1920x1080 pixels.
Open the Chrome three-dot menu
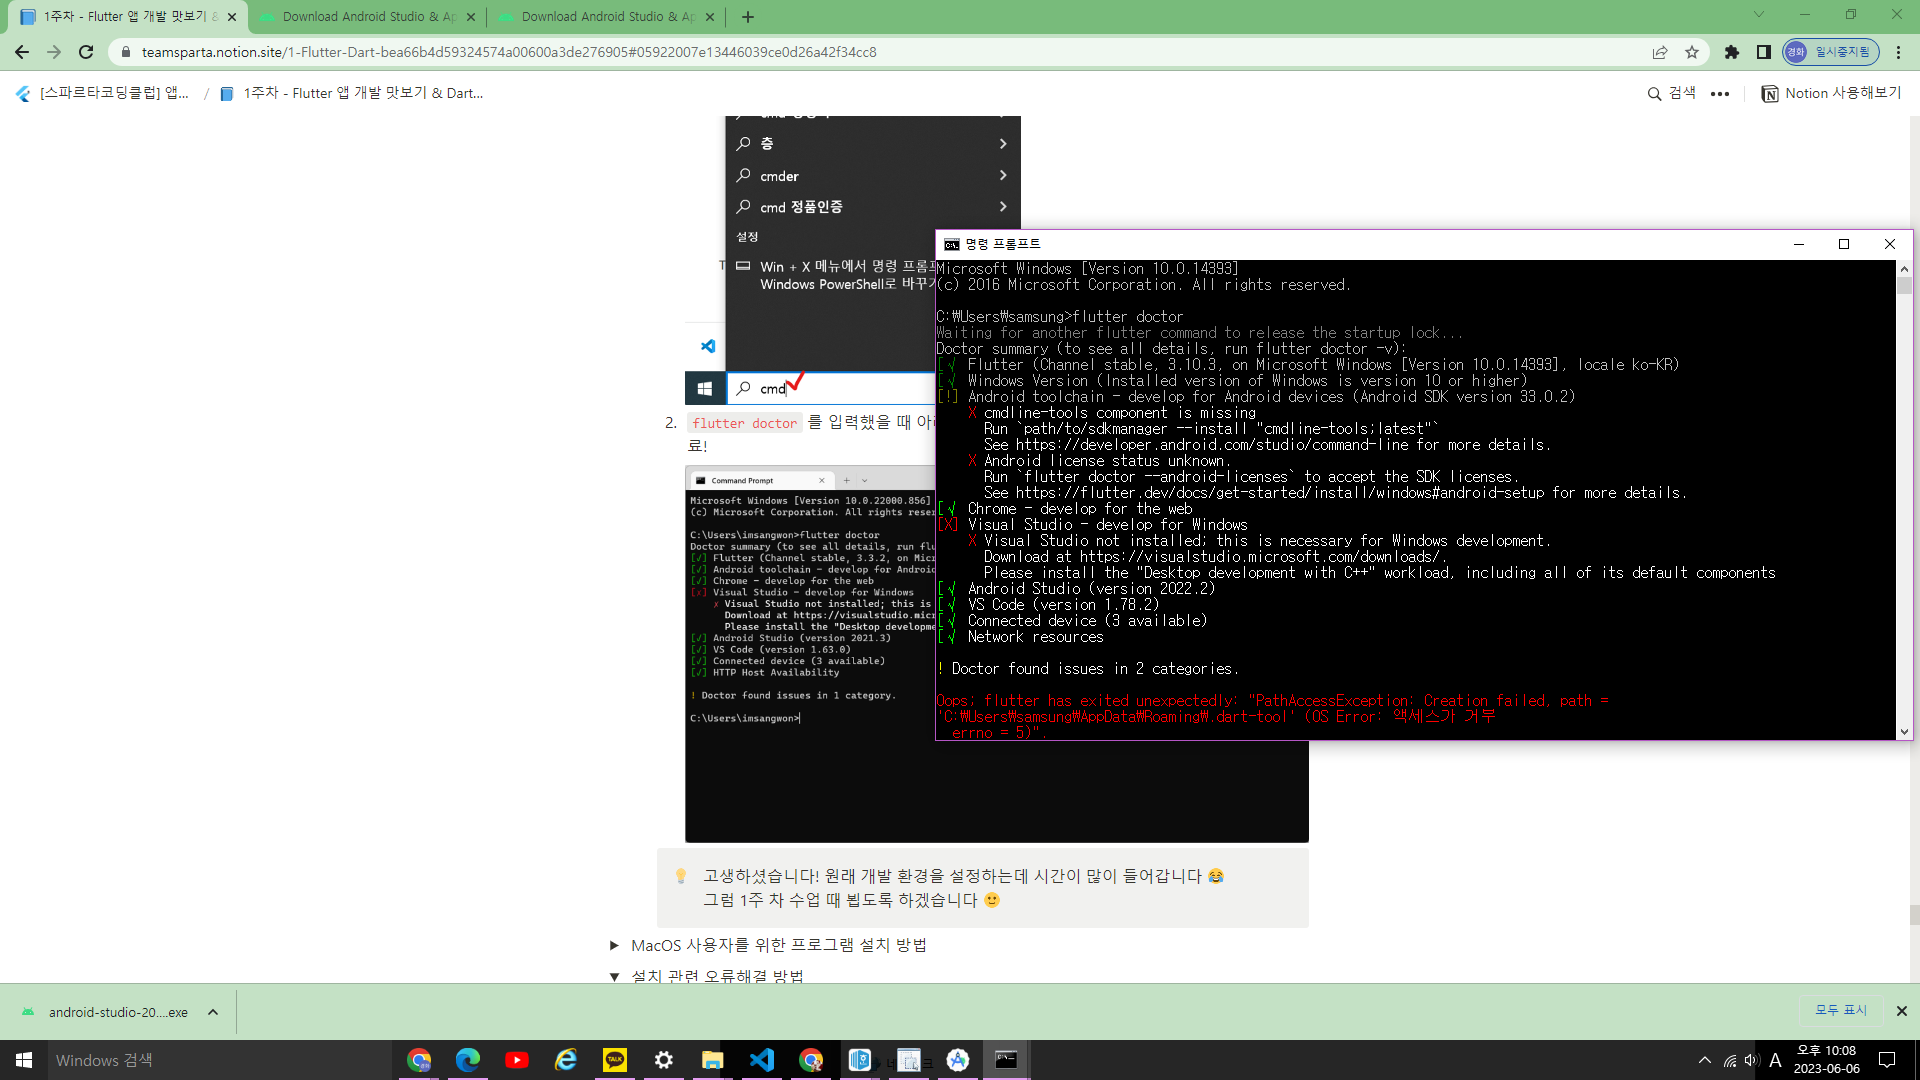click(1899, 52)
